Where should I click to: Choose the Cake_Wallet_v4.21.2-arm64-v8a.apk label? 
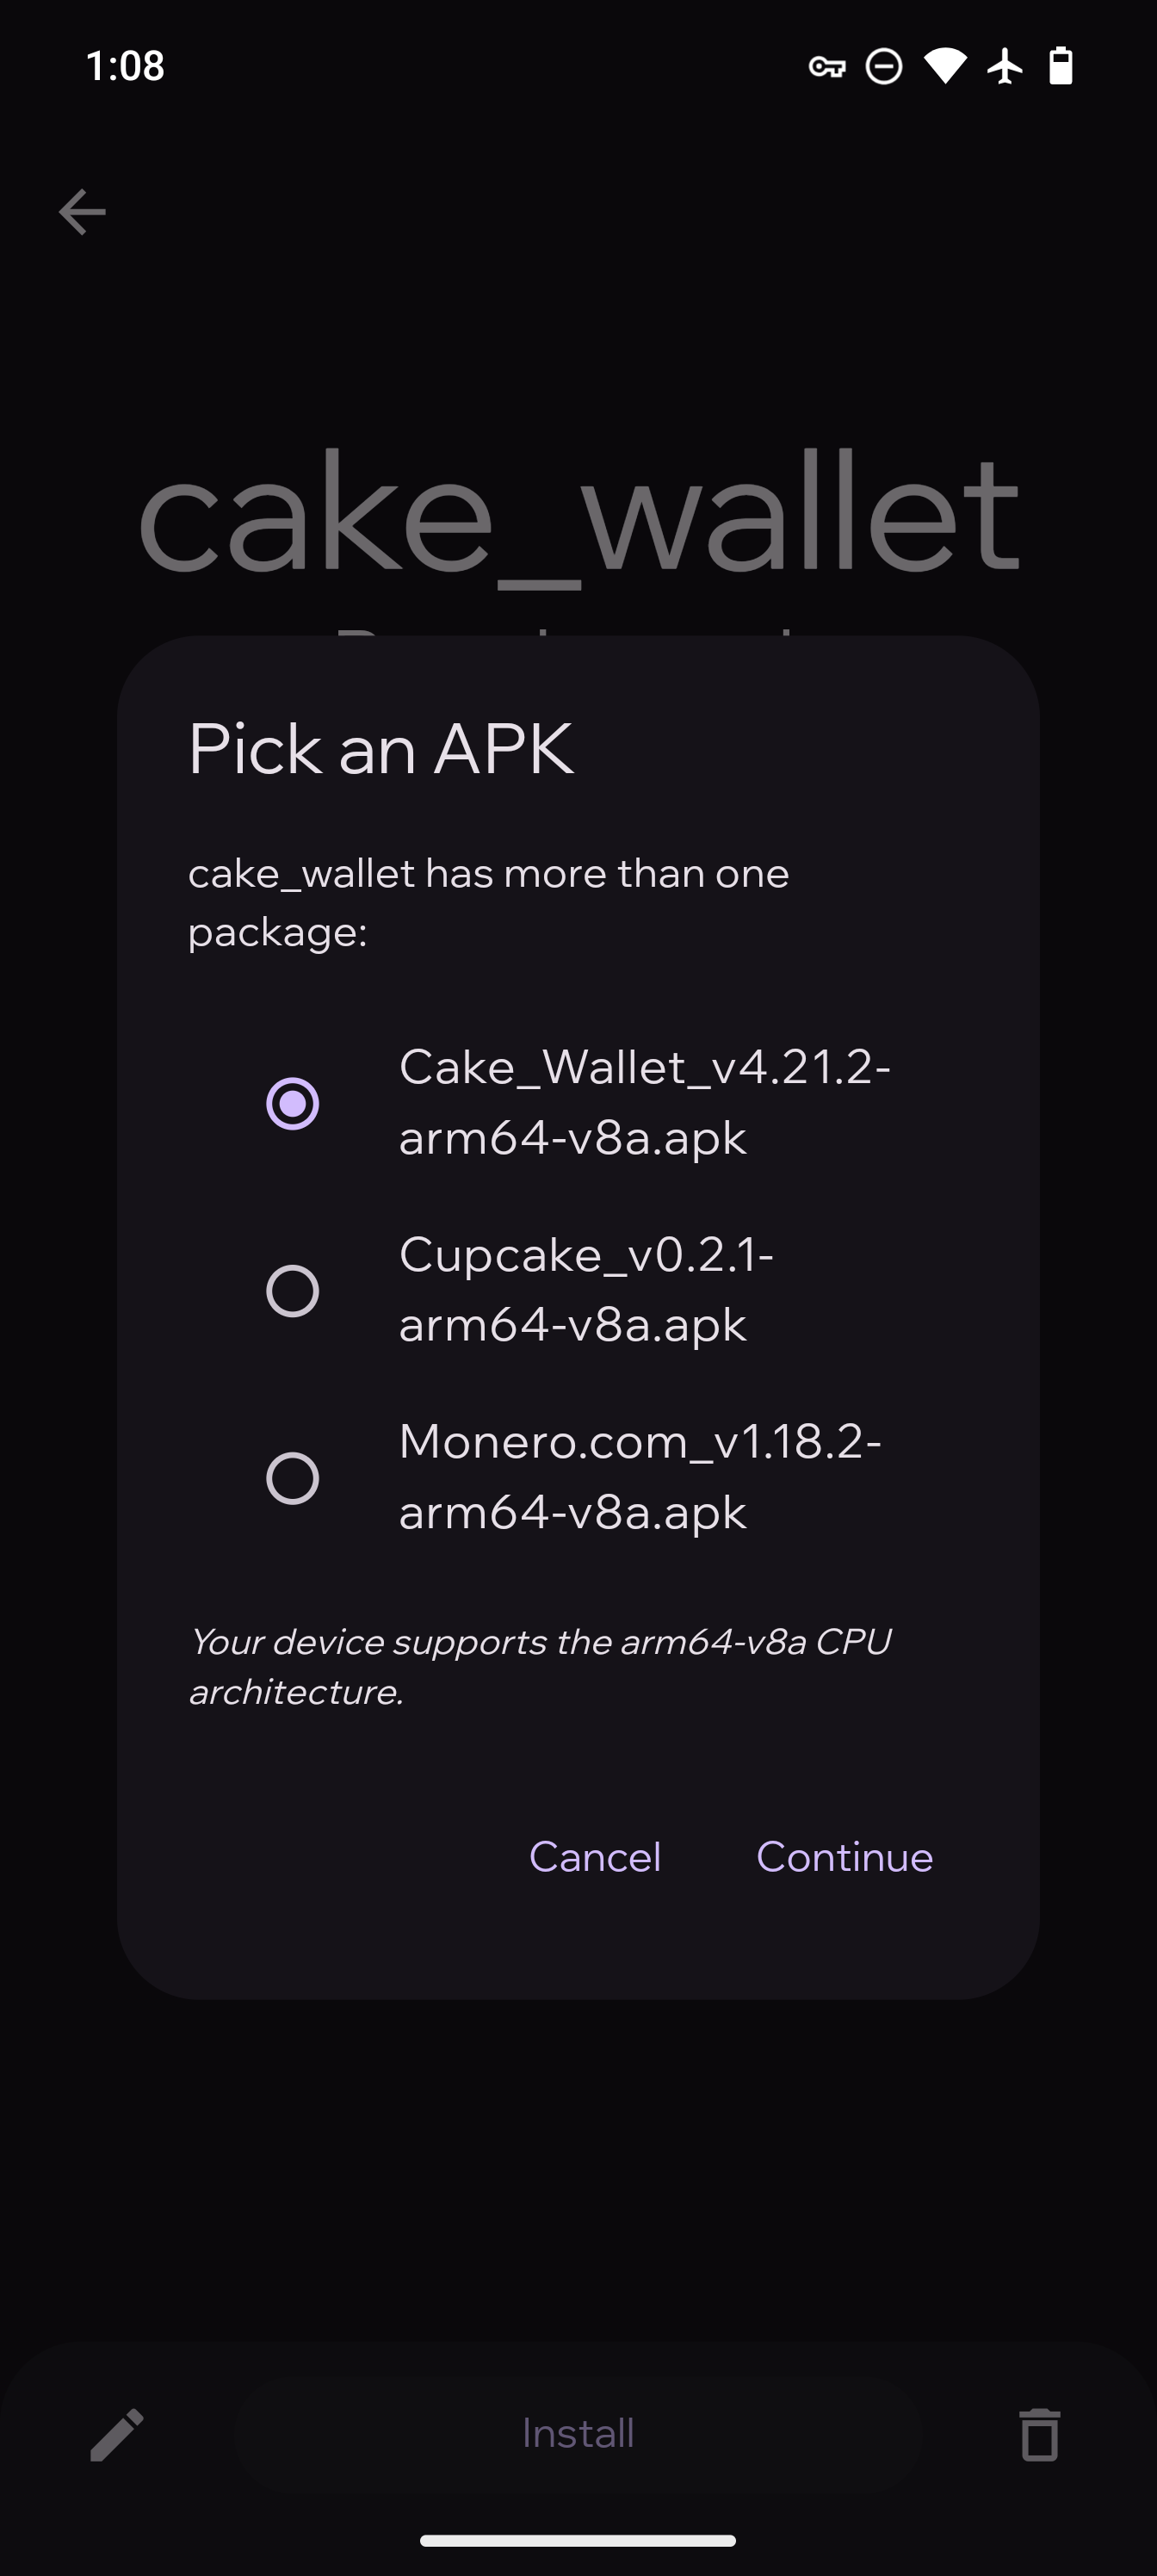pos(644,1102)
